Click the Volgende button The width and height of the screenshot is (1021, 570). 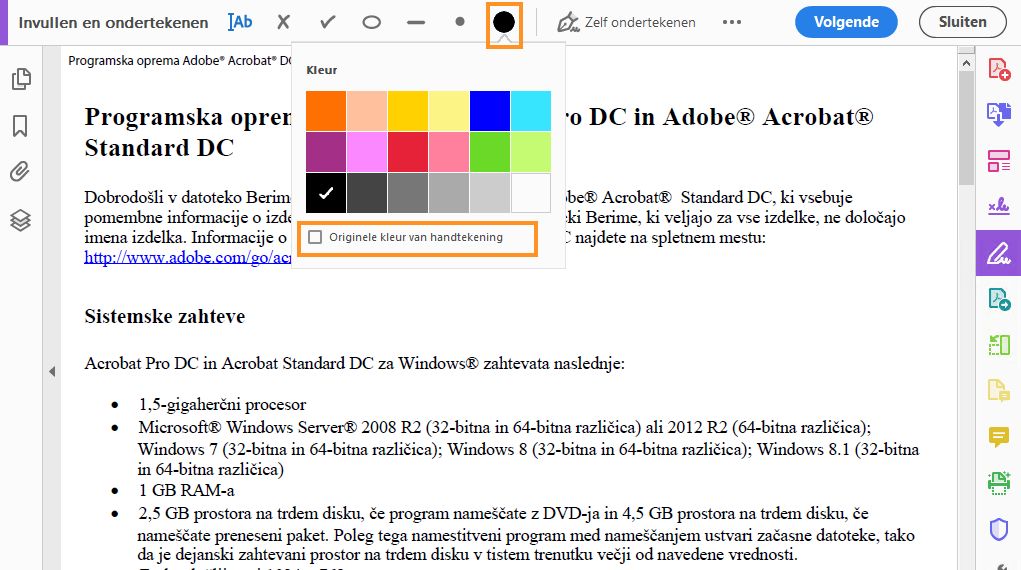click(x=846, y=22)
